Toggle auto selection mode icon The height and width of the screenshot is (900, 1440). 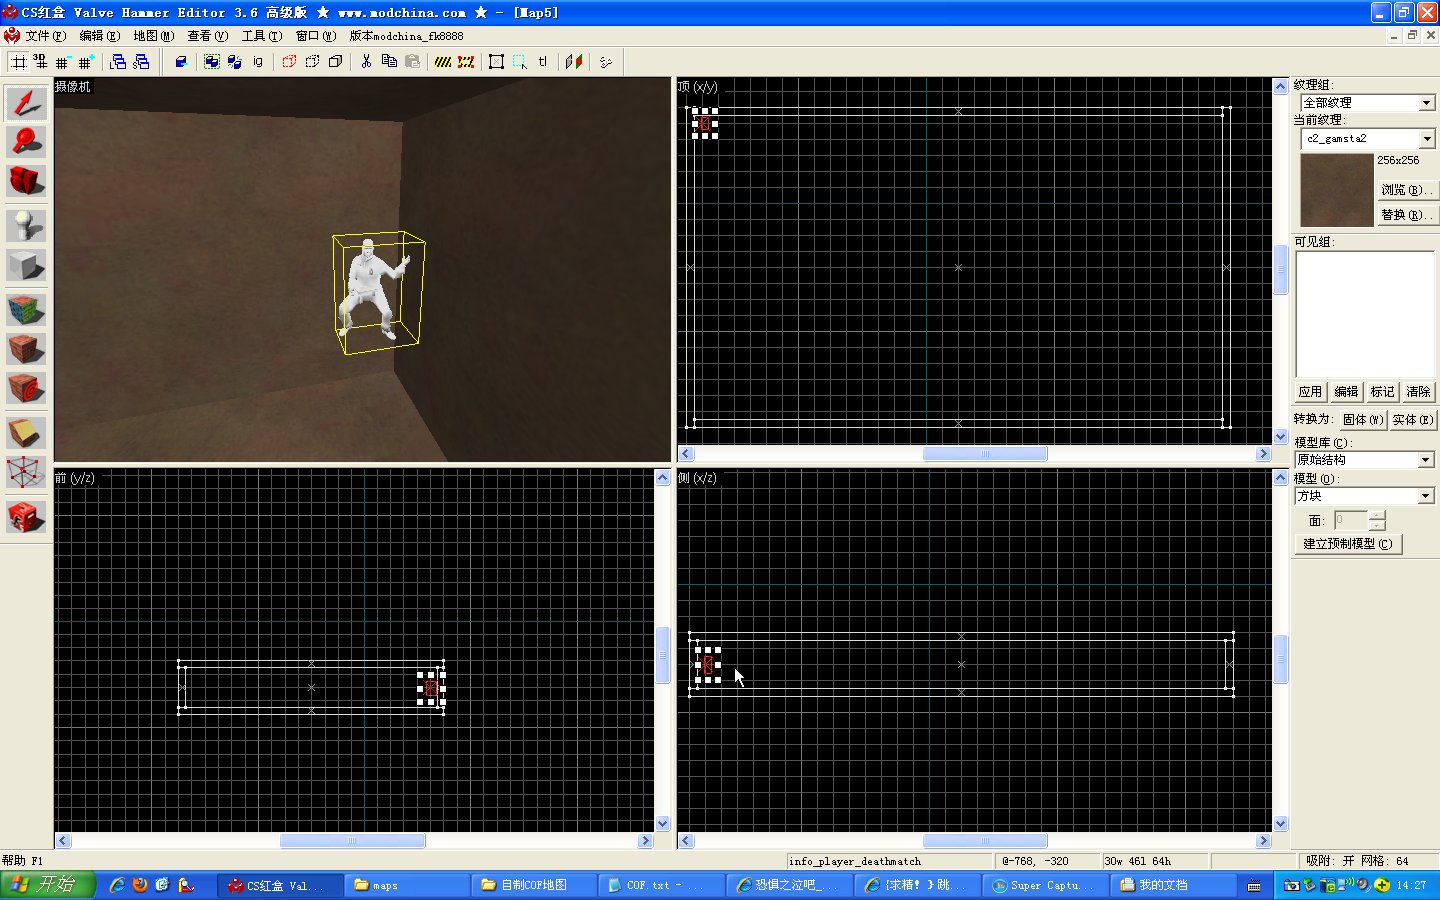point(519,62)
